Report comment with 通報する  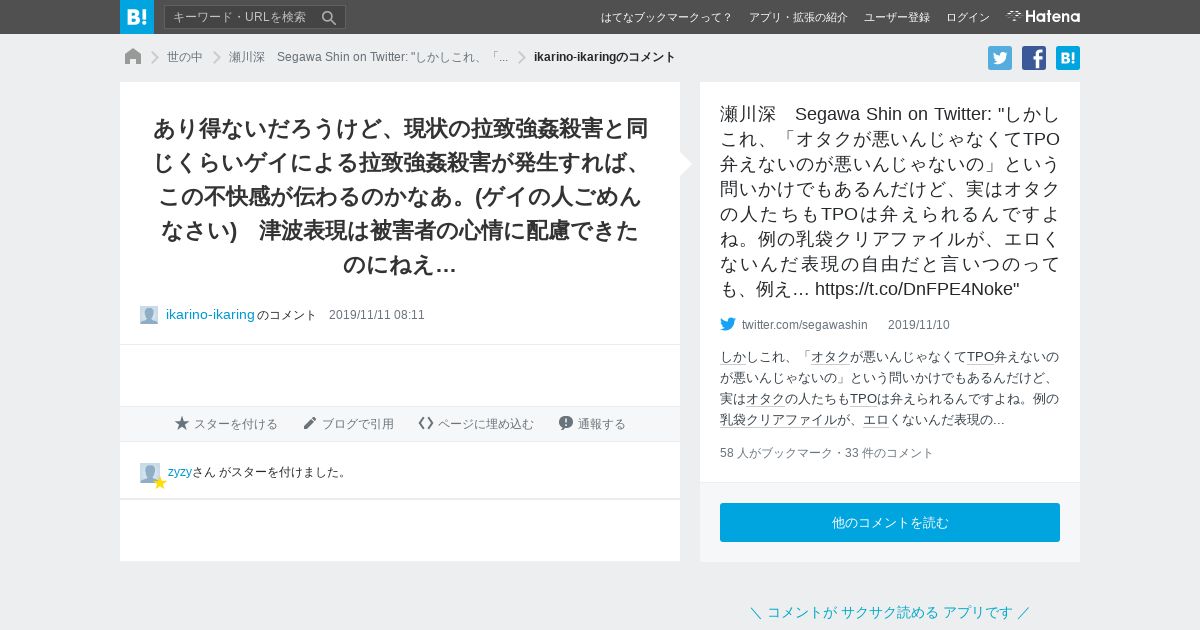[592, 424]
